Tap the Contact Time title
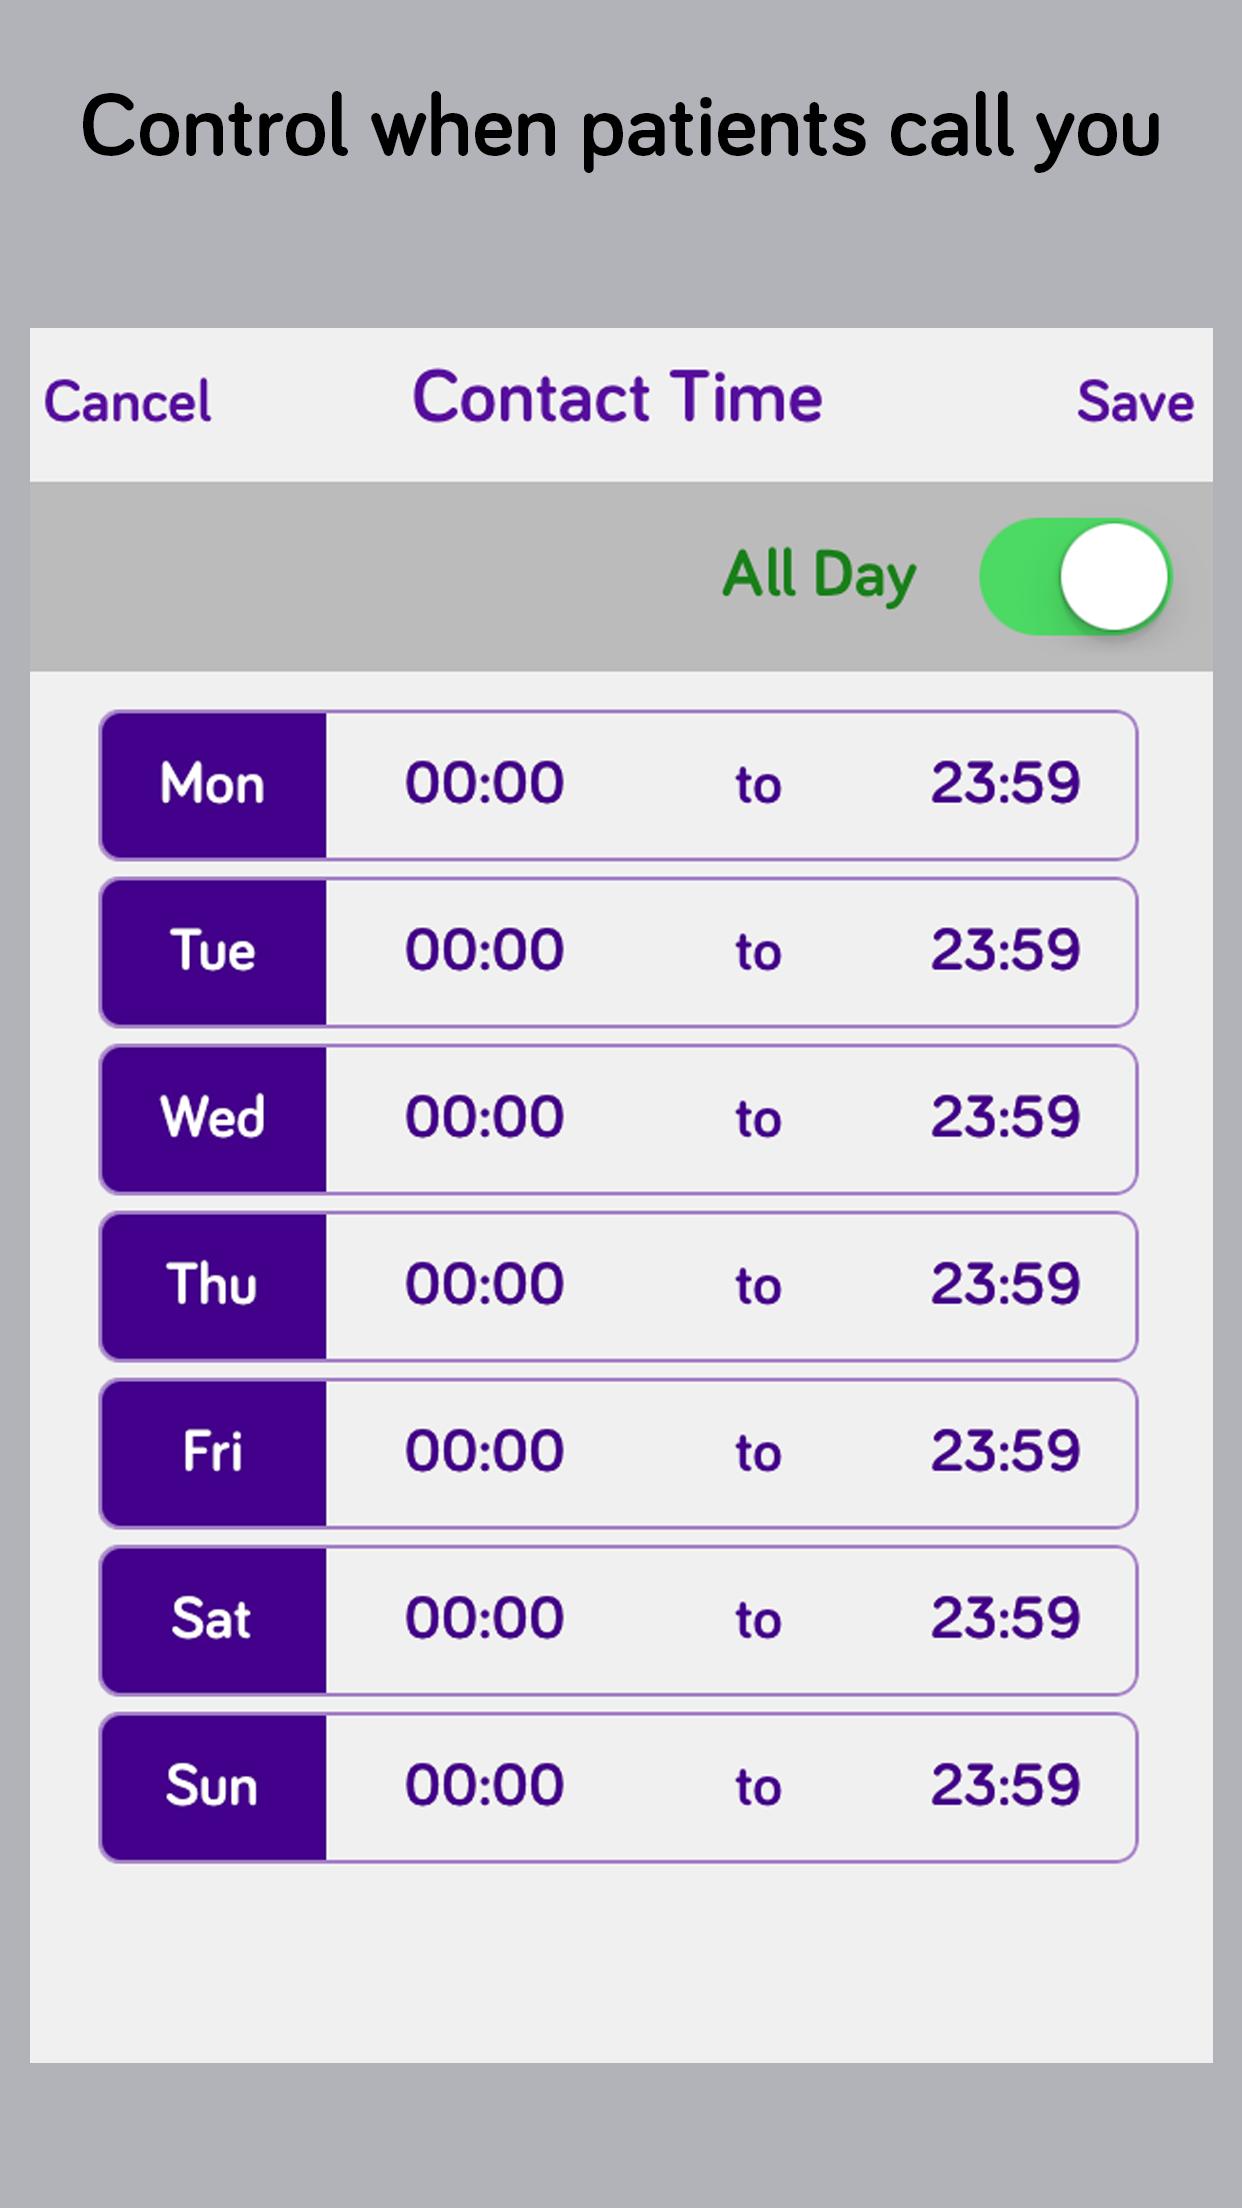 pos(618,398)
